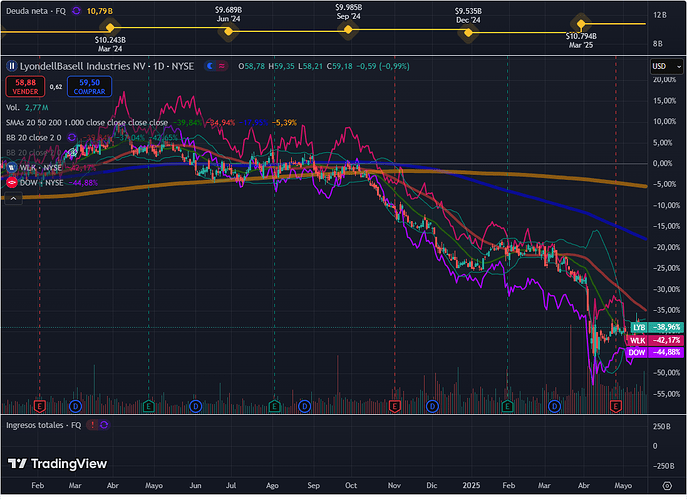Click the green earnings marker above Mayo 2024

(x=149, y=406)
